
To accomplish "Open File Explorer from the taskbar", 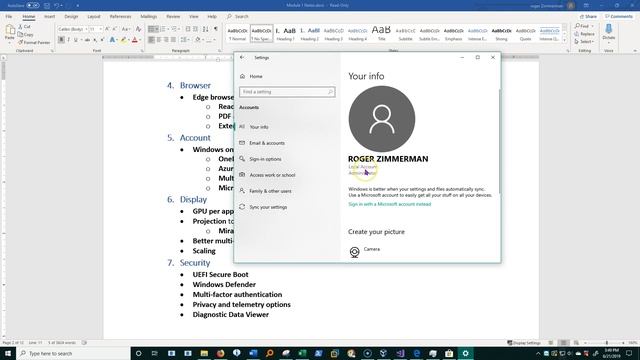I will (x=204, y=353).
